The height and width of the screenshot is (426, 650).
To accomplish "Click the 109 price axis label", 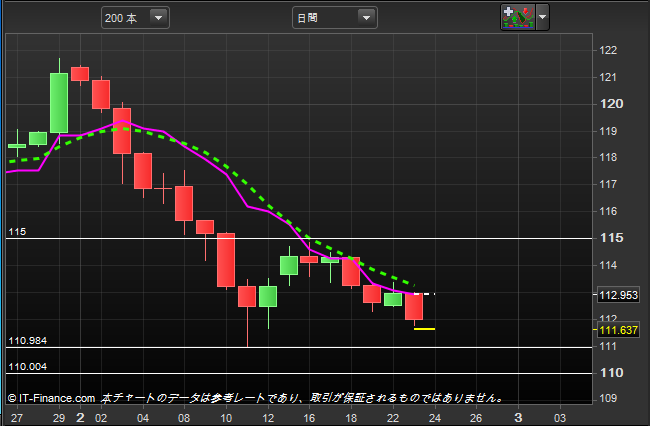I will 608,398.
